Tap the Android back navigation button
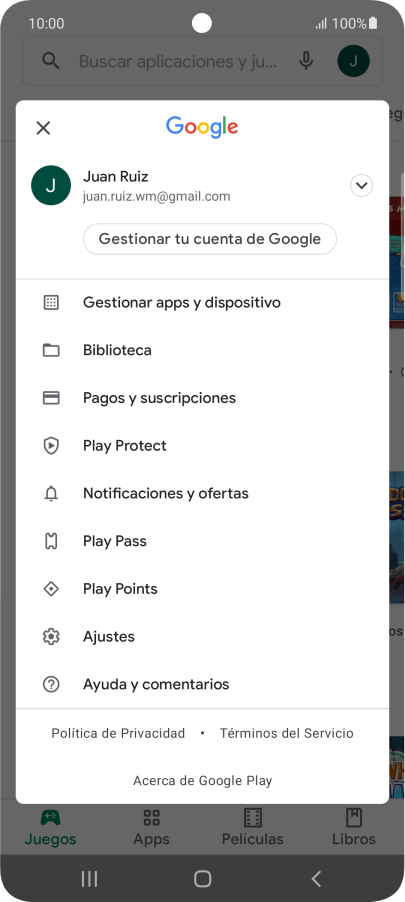This screenshot has height=902, width=405. (315, 878)
